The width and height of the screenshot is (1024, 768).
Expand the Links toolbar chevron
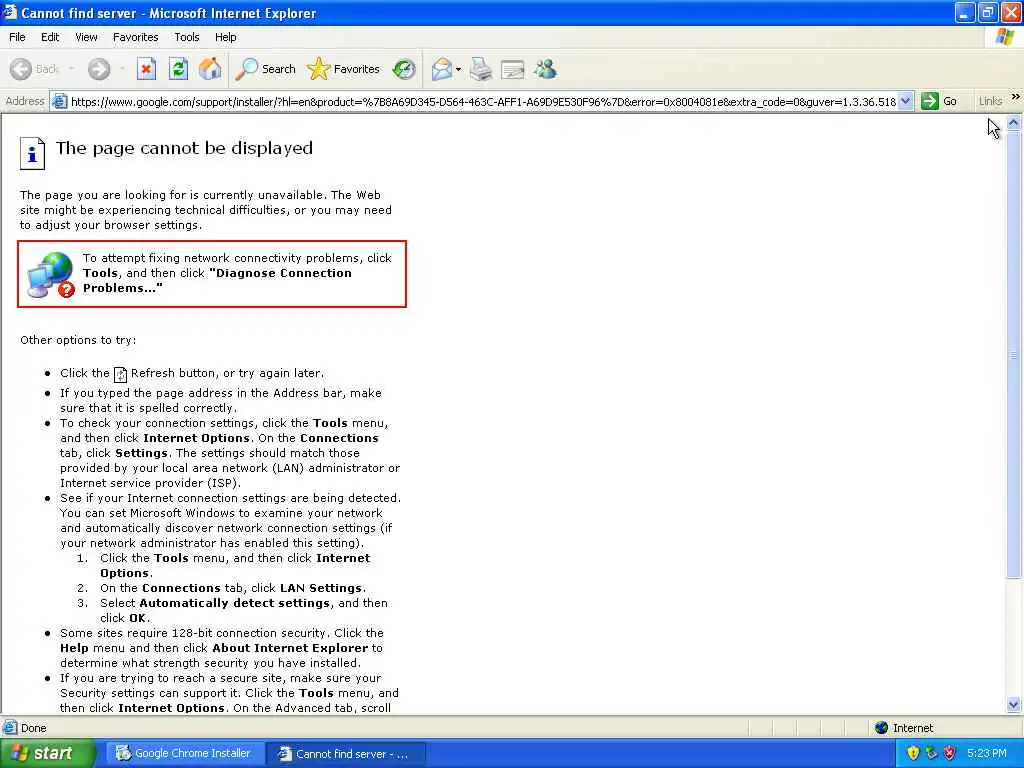point(1016,97)
